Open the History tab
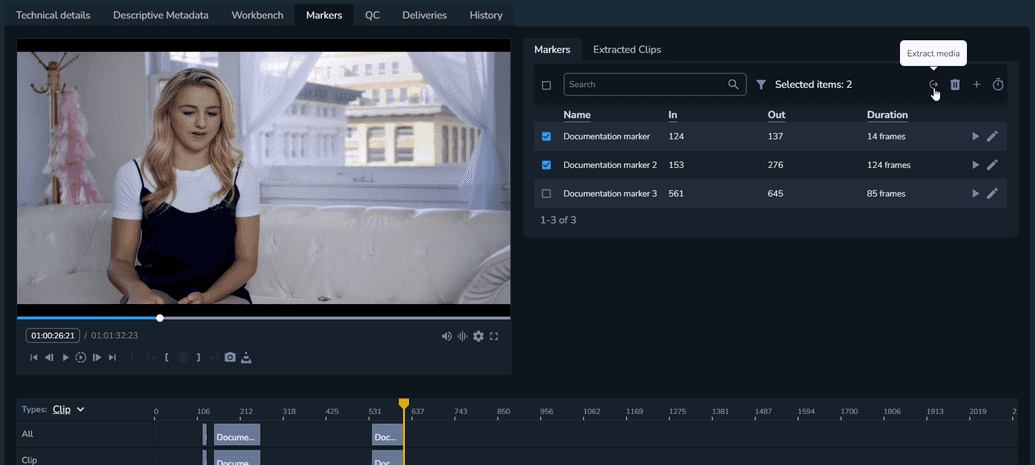Viewport: 1035px width, 465px height. tap(486, 15)
